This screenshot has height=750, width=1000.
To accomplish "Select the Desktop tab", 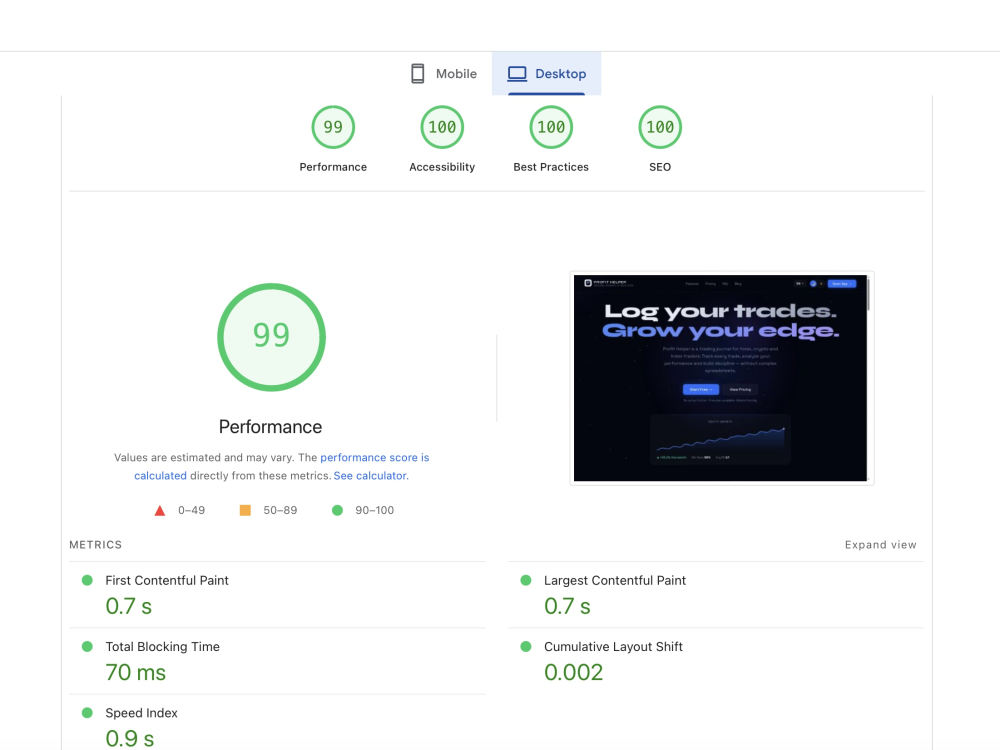I will click(x=547, y=73).
